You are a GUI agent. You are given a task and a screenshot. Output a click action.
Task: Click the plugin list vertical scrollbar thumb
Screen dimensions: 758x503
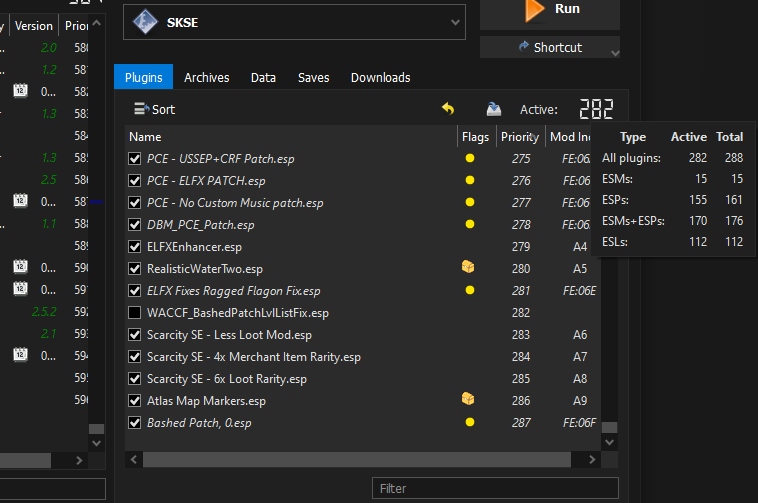[x=609, y=427]
